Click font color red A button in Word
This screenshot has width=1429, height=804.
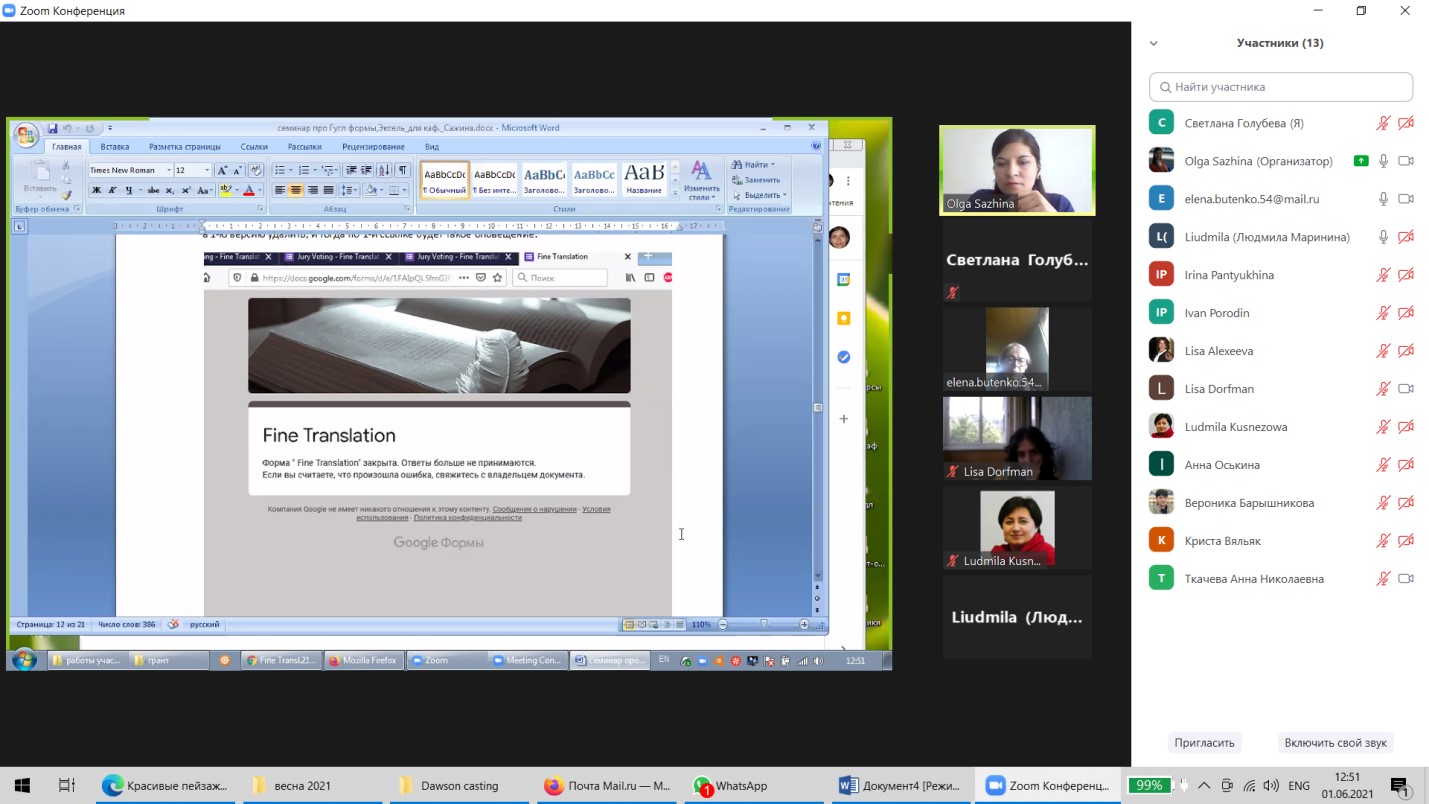click(250, 190)
